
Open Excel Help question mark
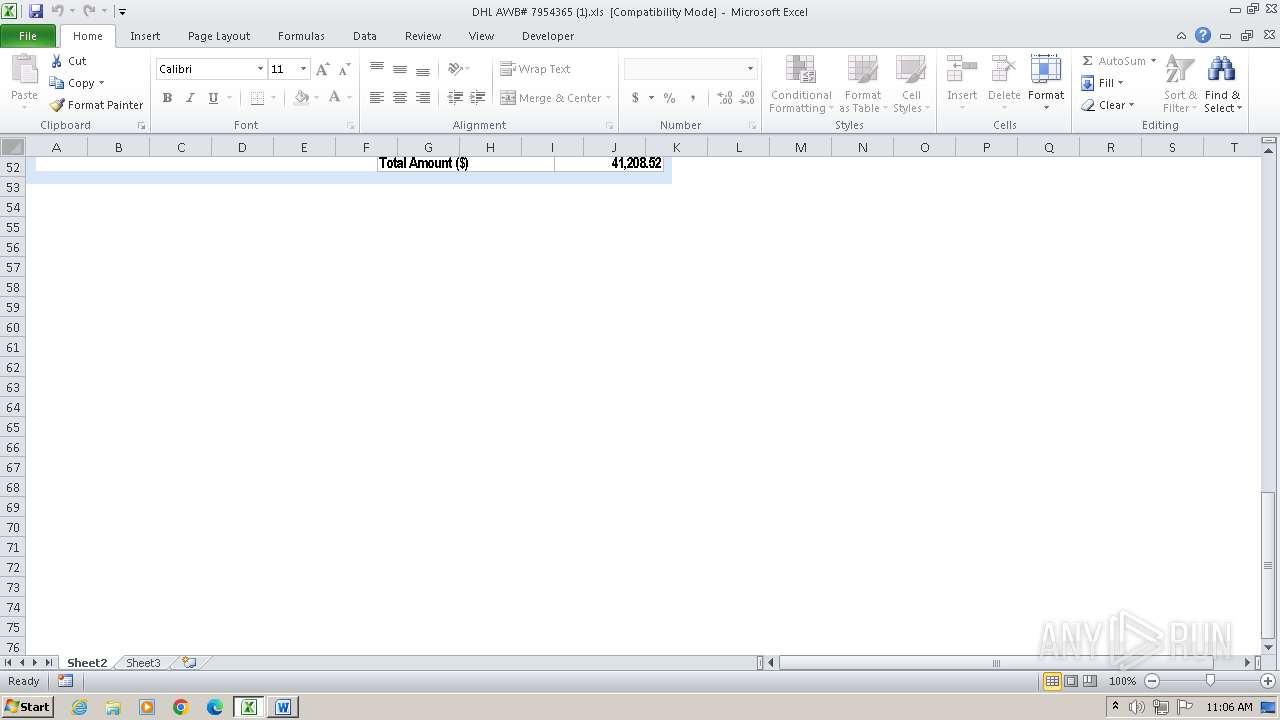[x=1203, y=36]
